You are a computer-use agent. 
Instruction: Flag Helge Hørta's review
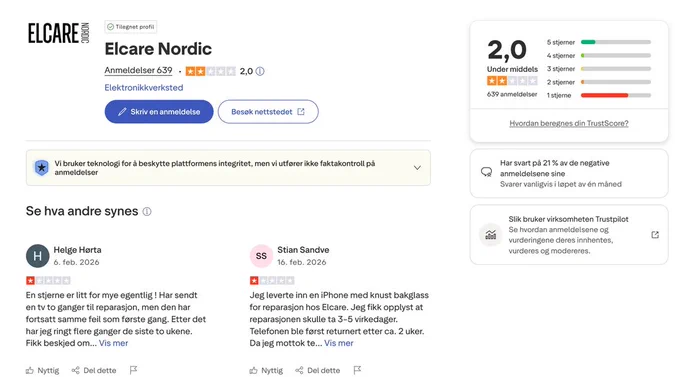[x=134, y=370]
